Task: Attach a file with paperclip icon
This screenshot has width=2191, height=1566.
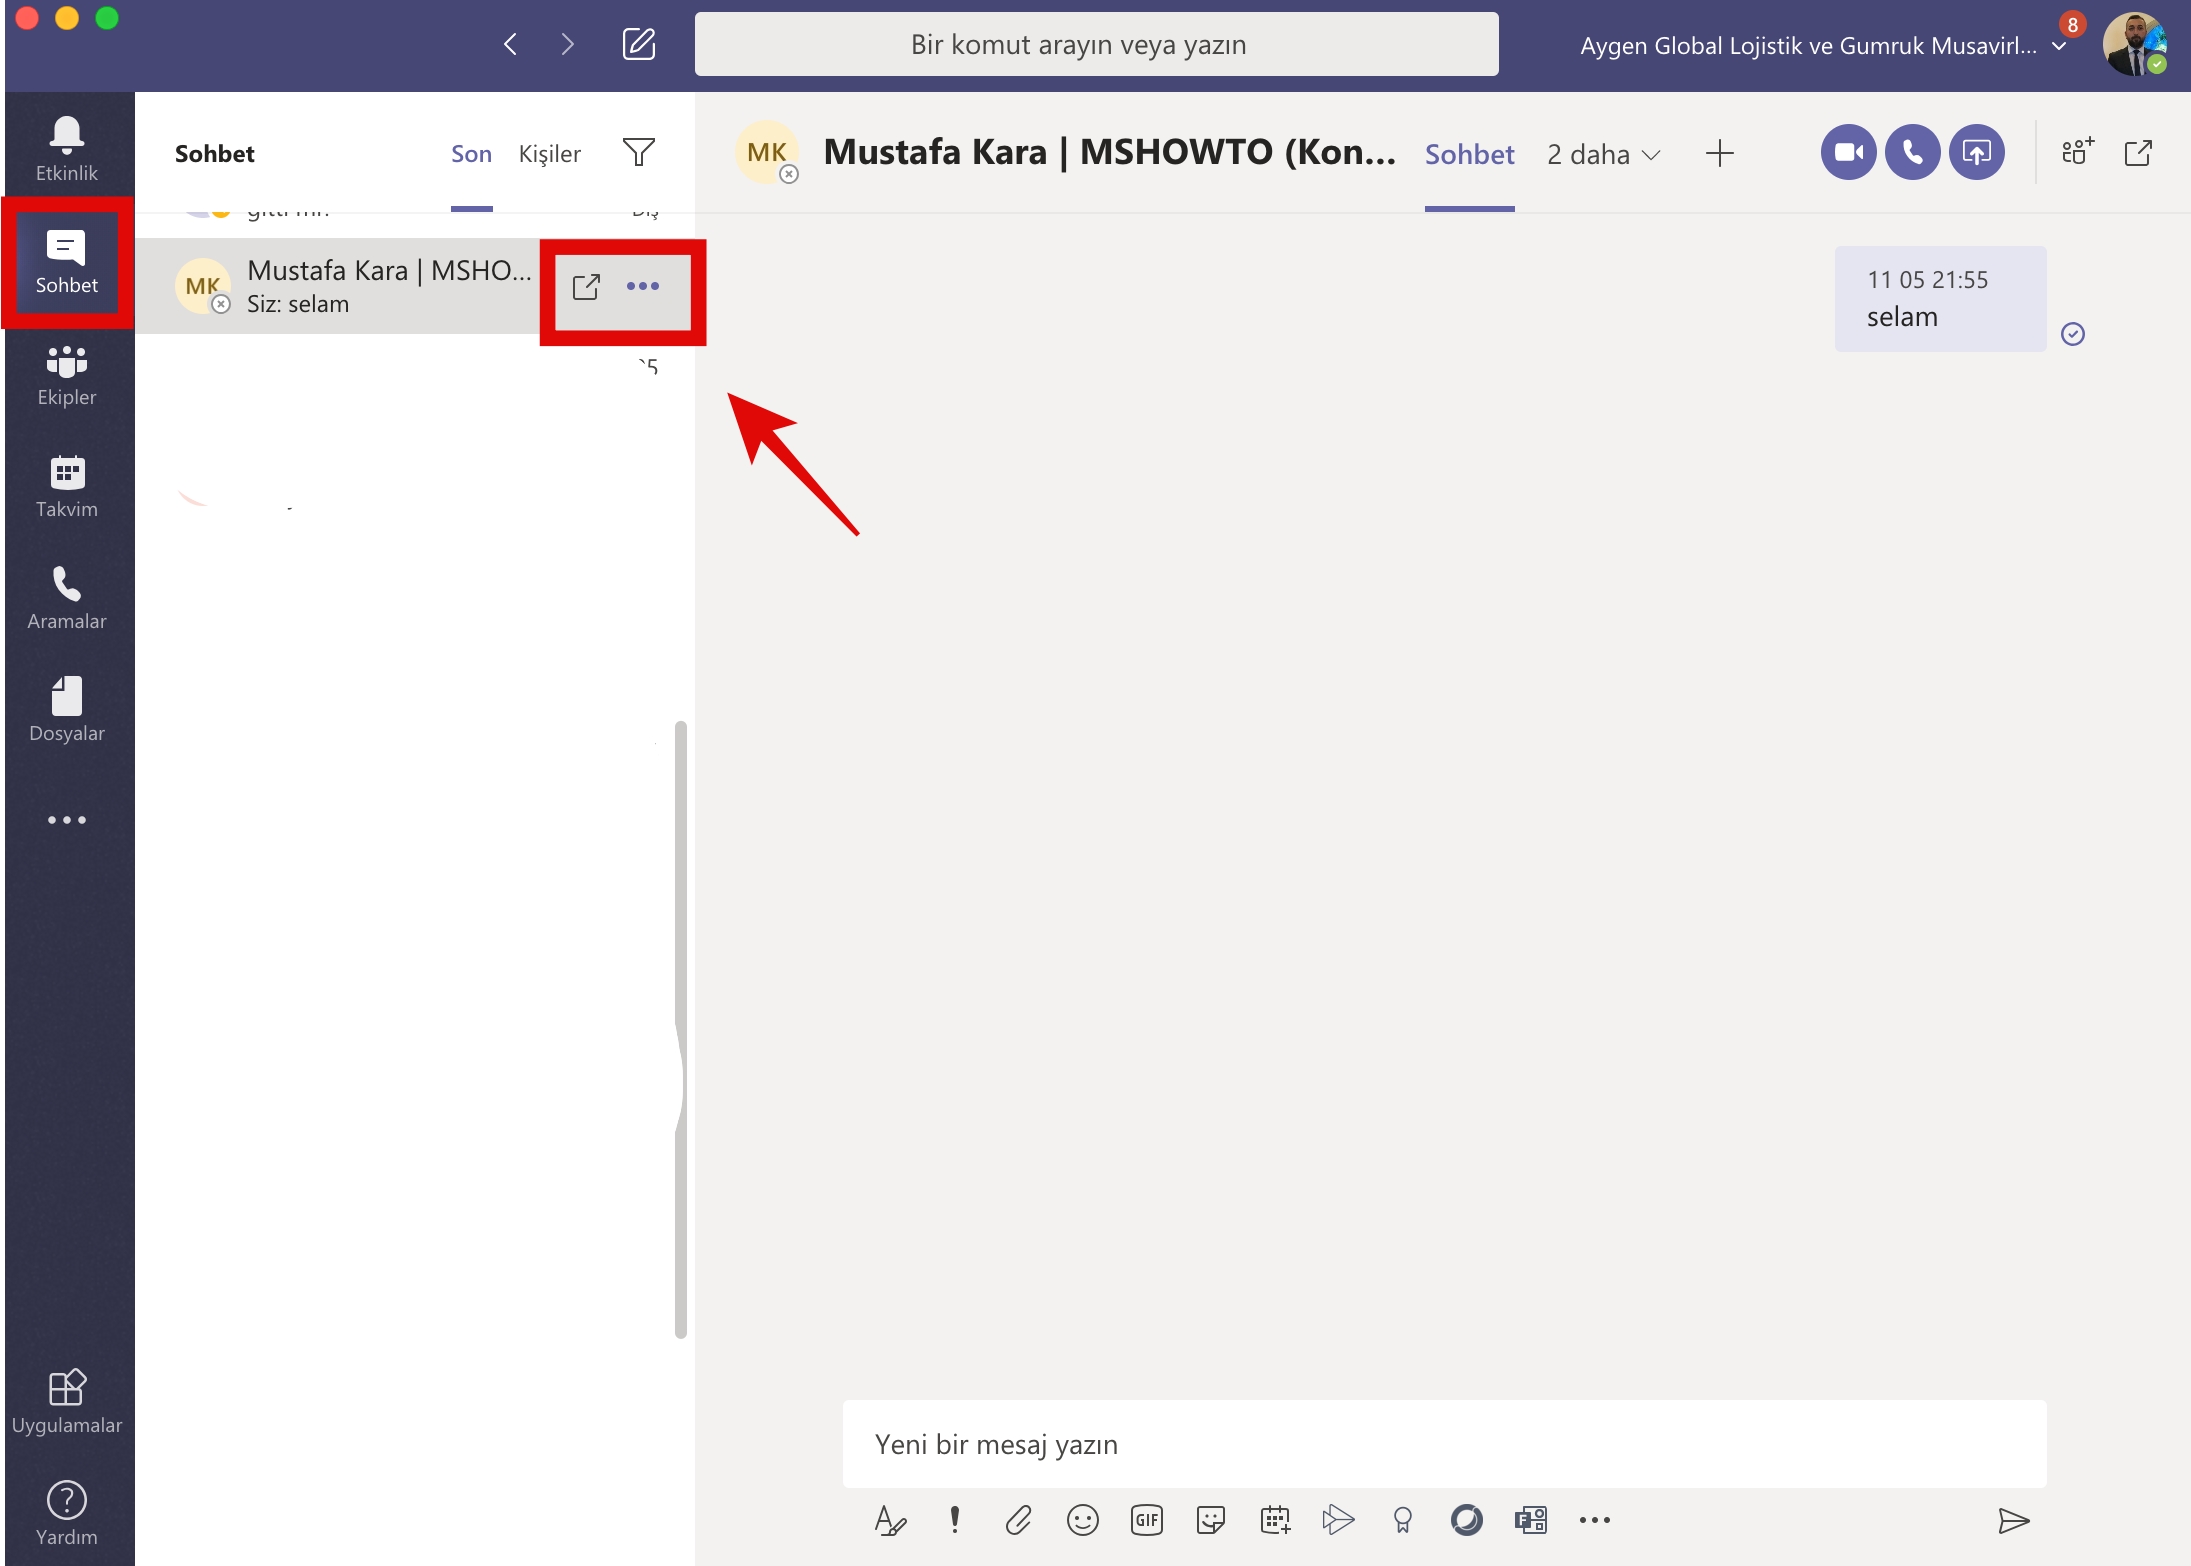Action: click(x=1018, y=1520)
